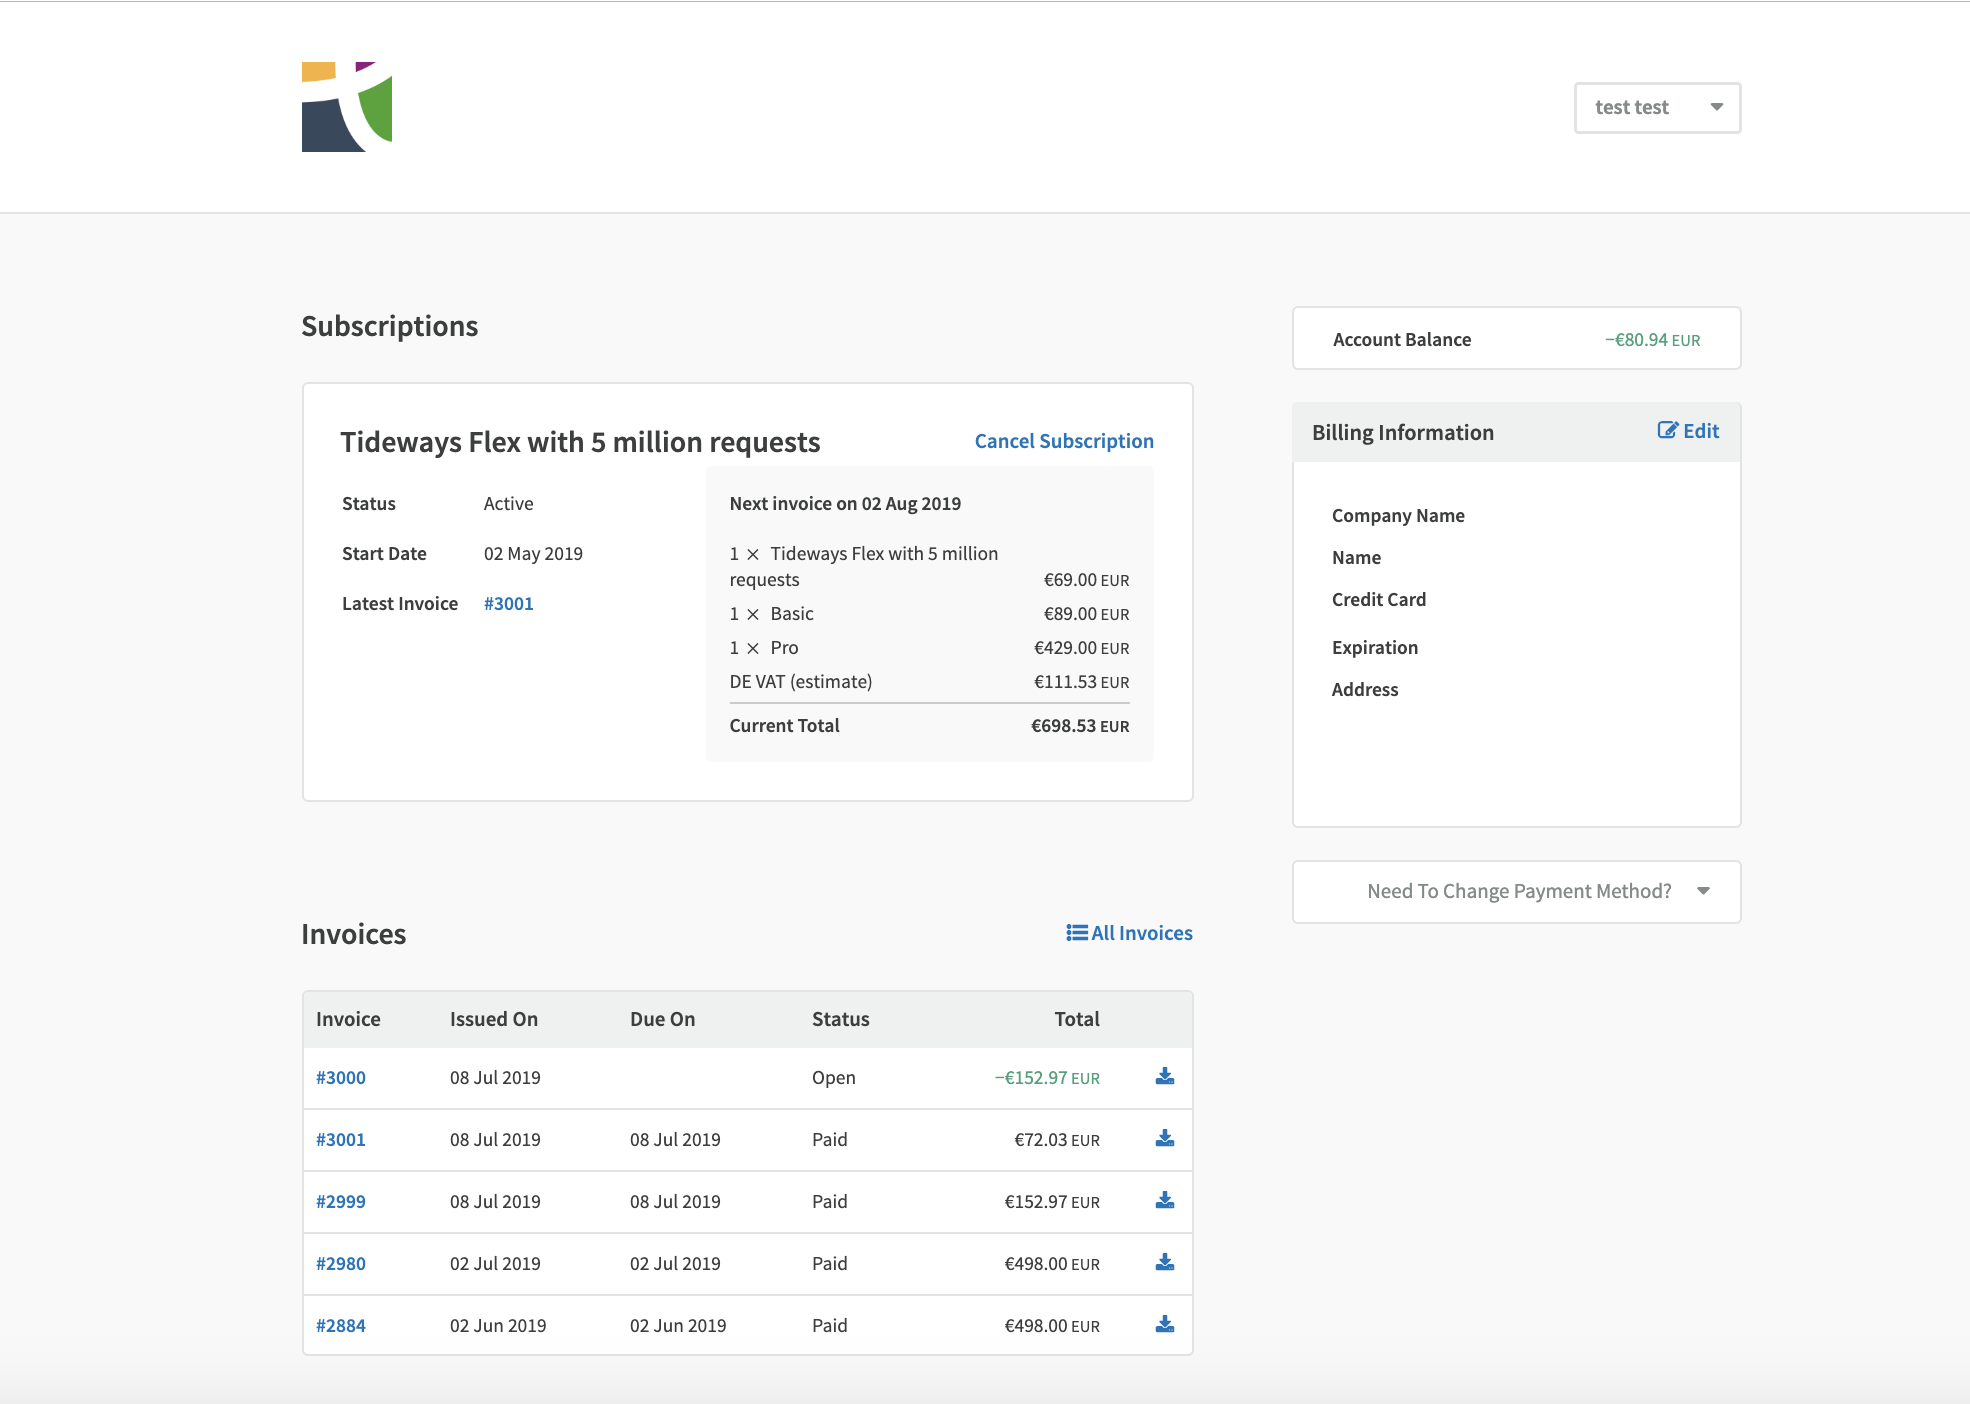Click the €152.97 EUR total for invoice #2999
The height and width of the screenshot is (1404, 1970).
pos(1052,1202)
